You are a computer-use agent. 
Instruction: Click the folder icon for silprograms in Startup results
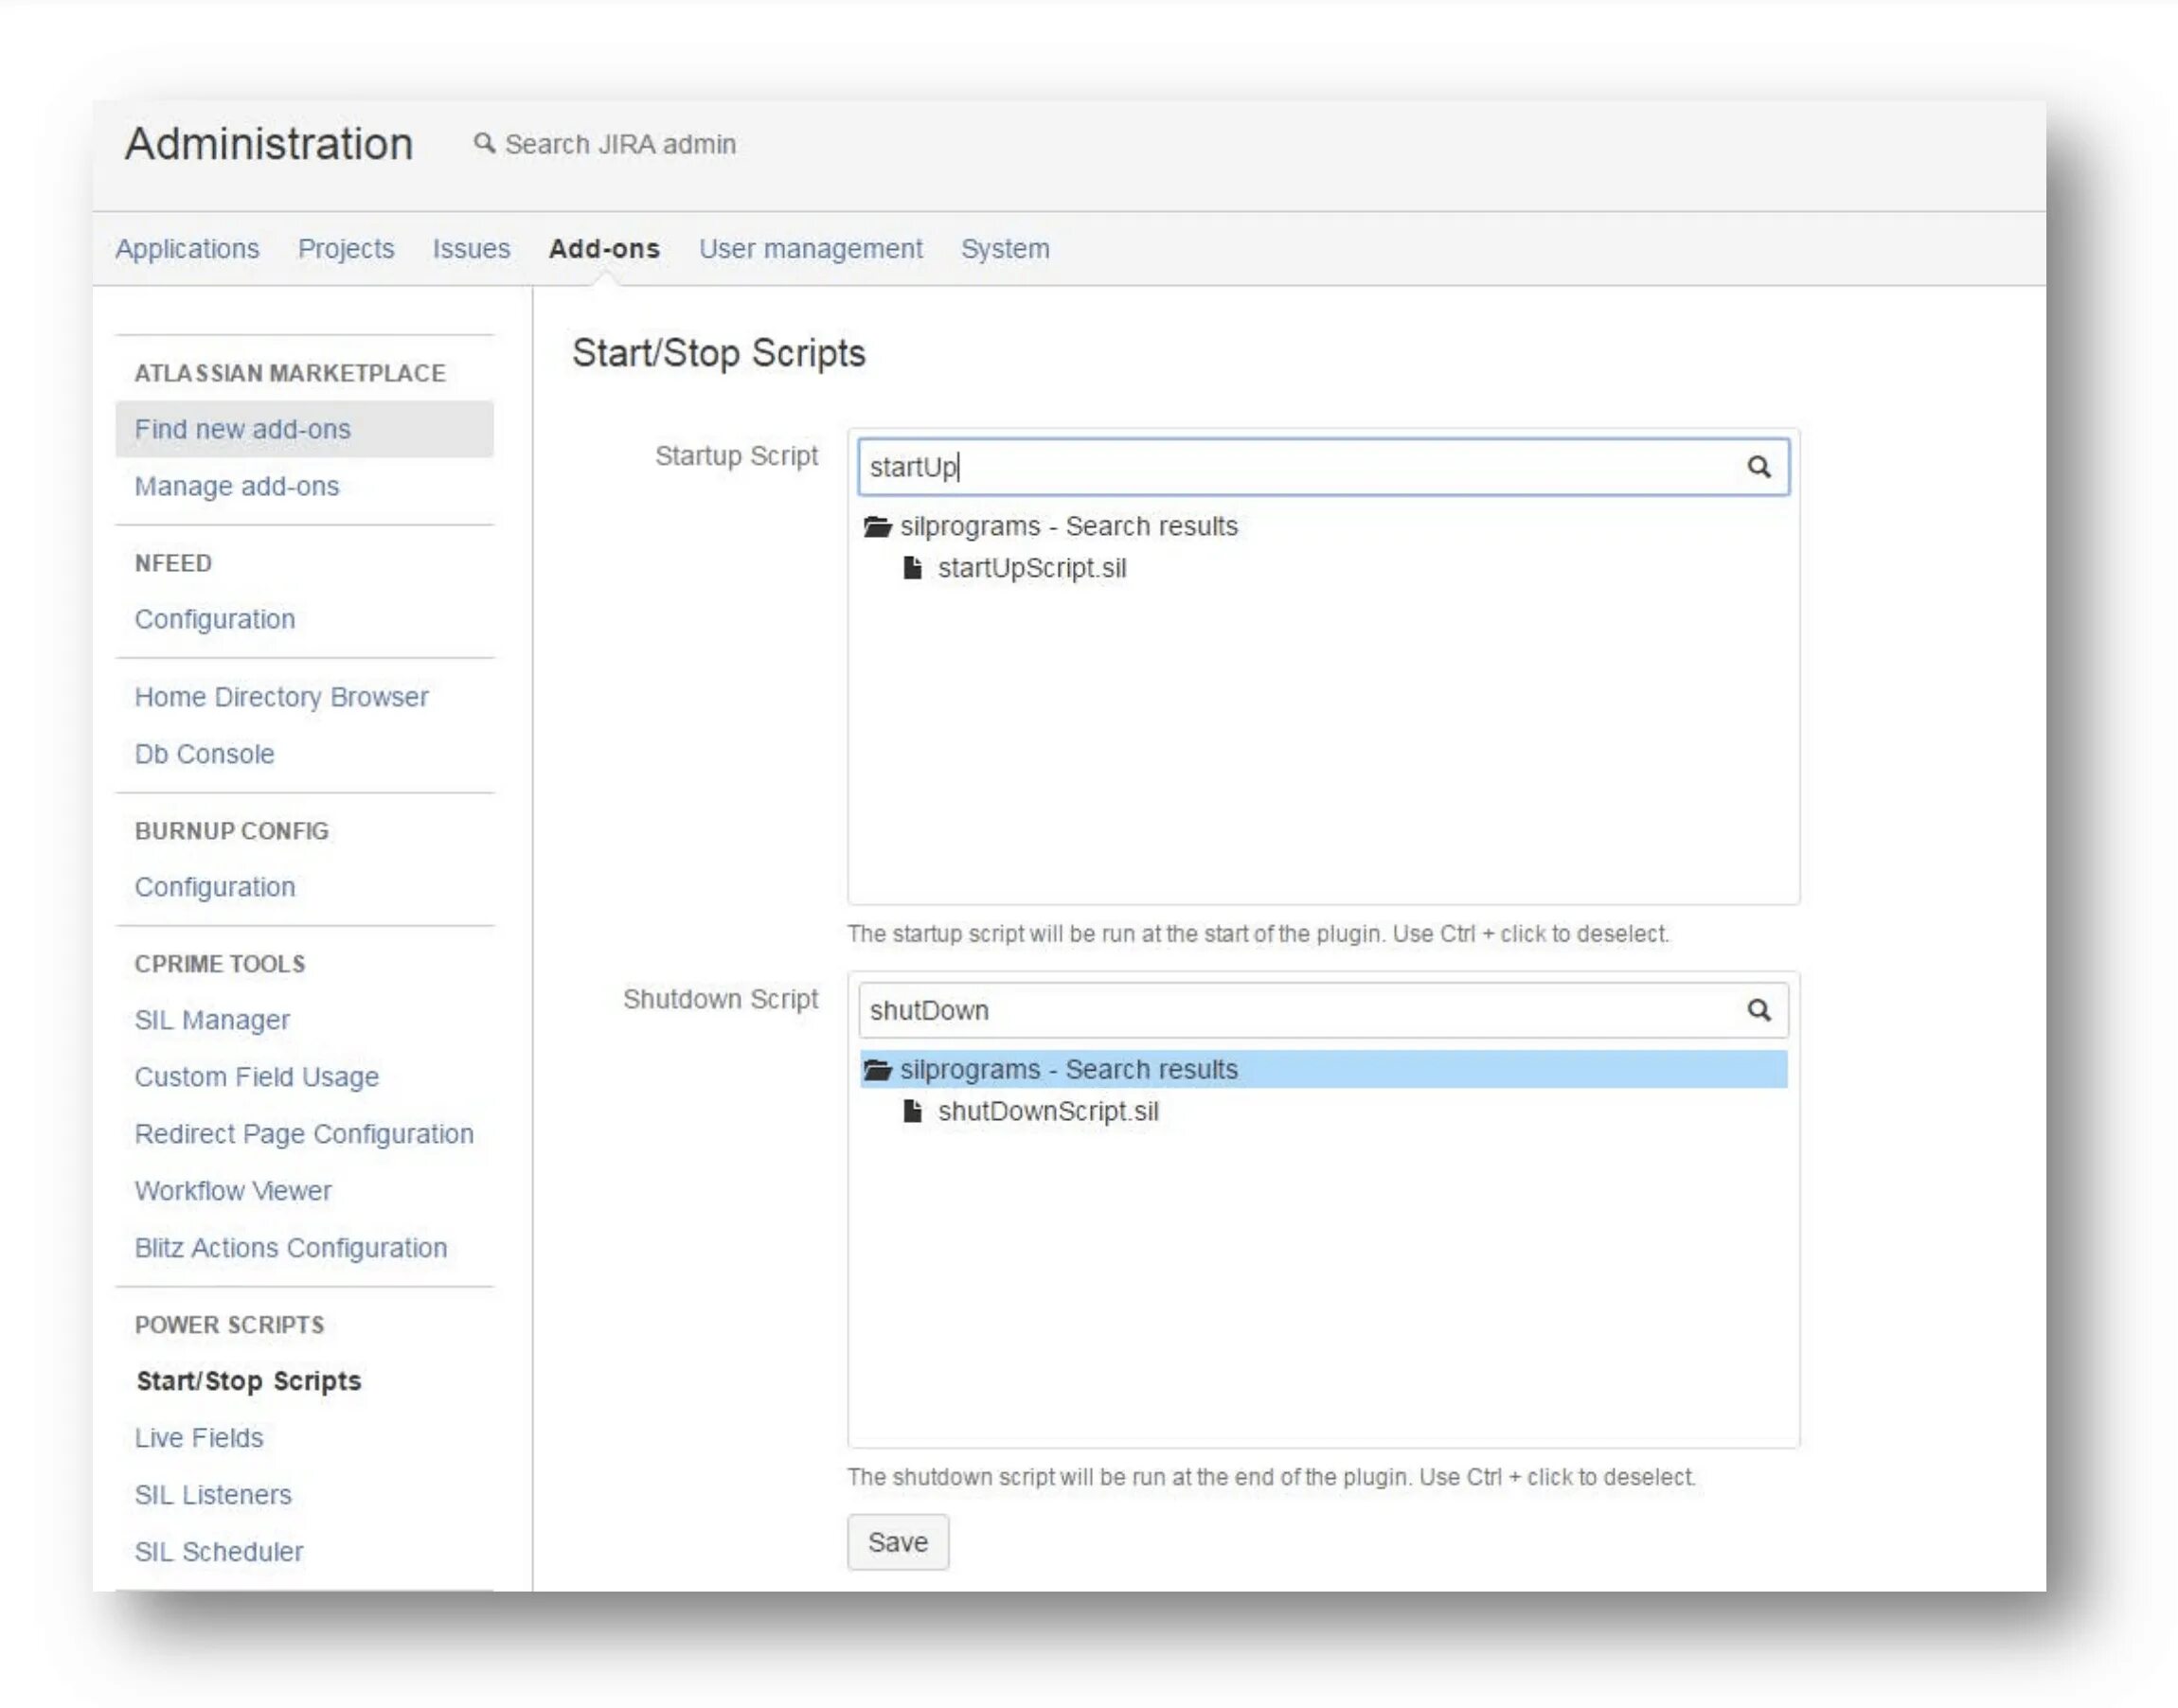(881, 525)
